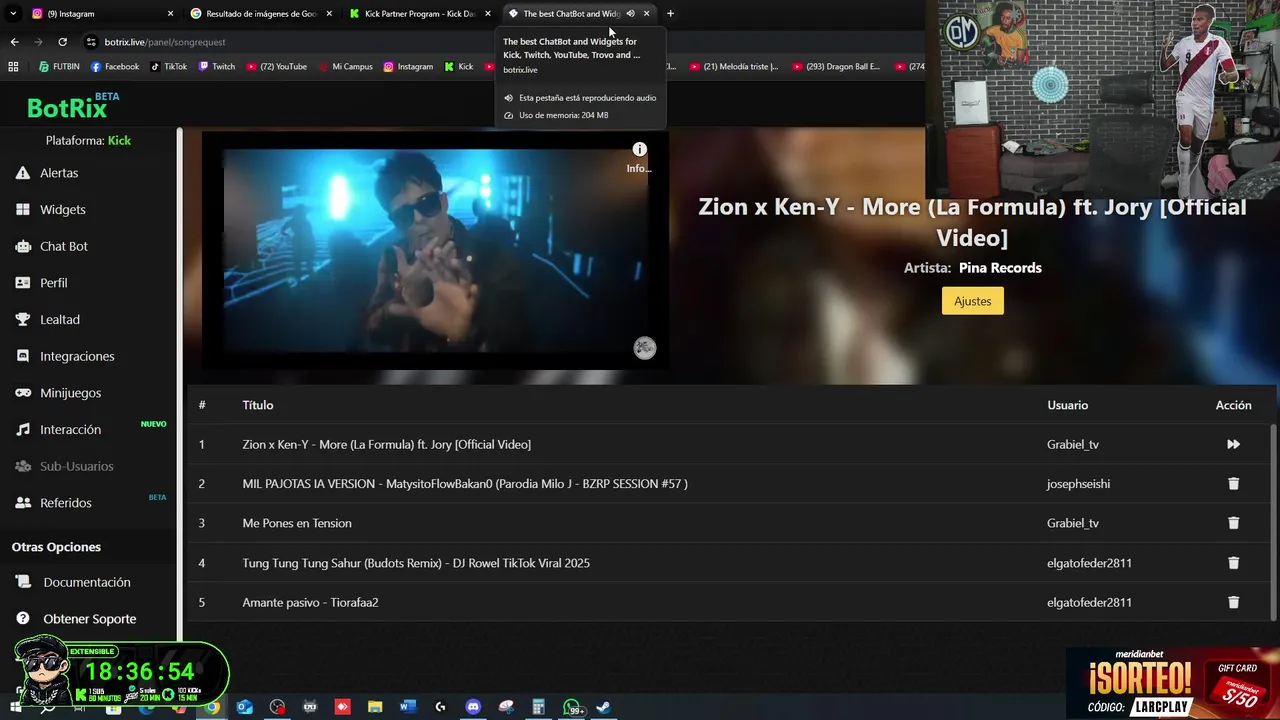Delete the MIL PAJOTAS IA VERSION song

1233,484
